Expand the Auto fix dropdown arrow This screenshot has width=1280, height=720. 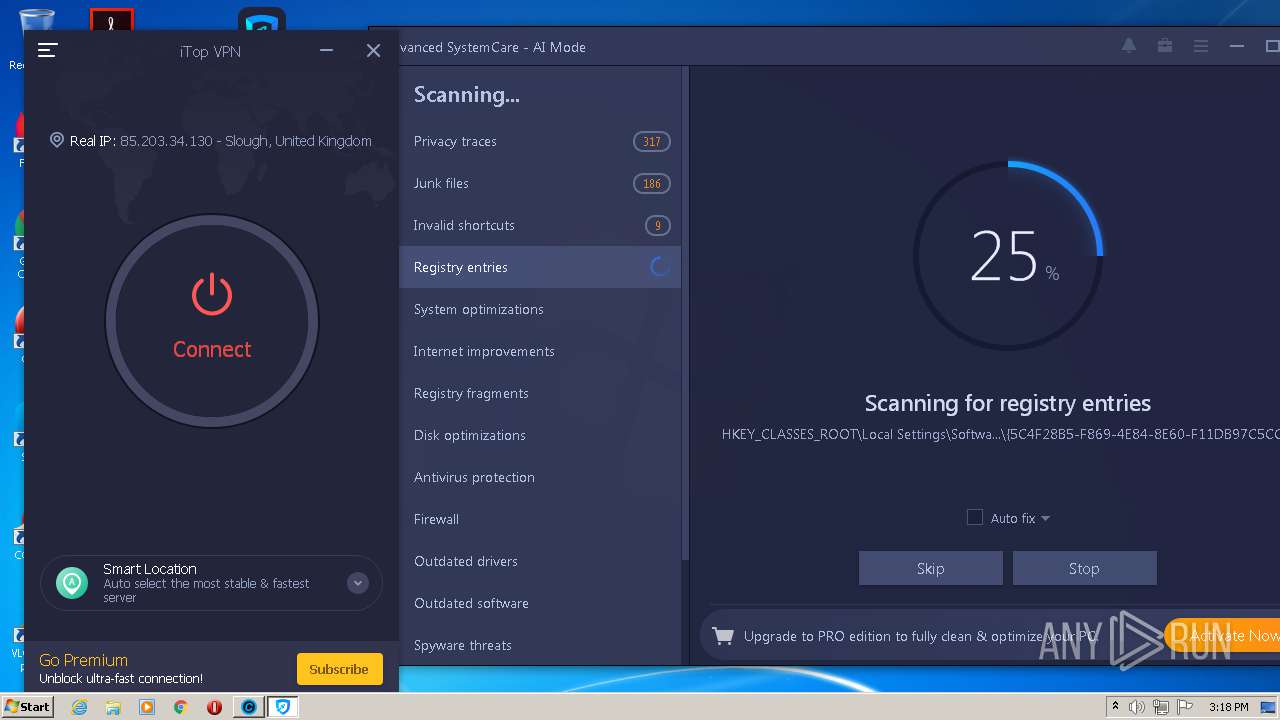point(1045,518)
